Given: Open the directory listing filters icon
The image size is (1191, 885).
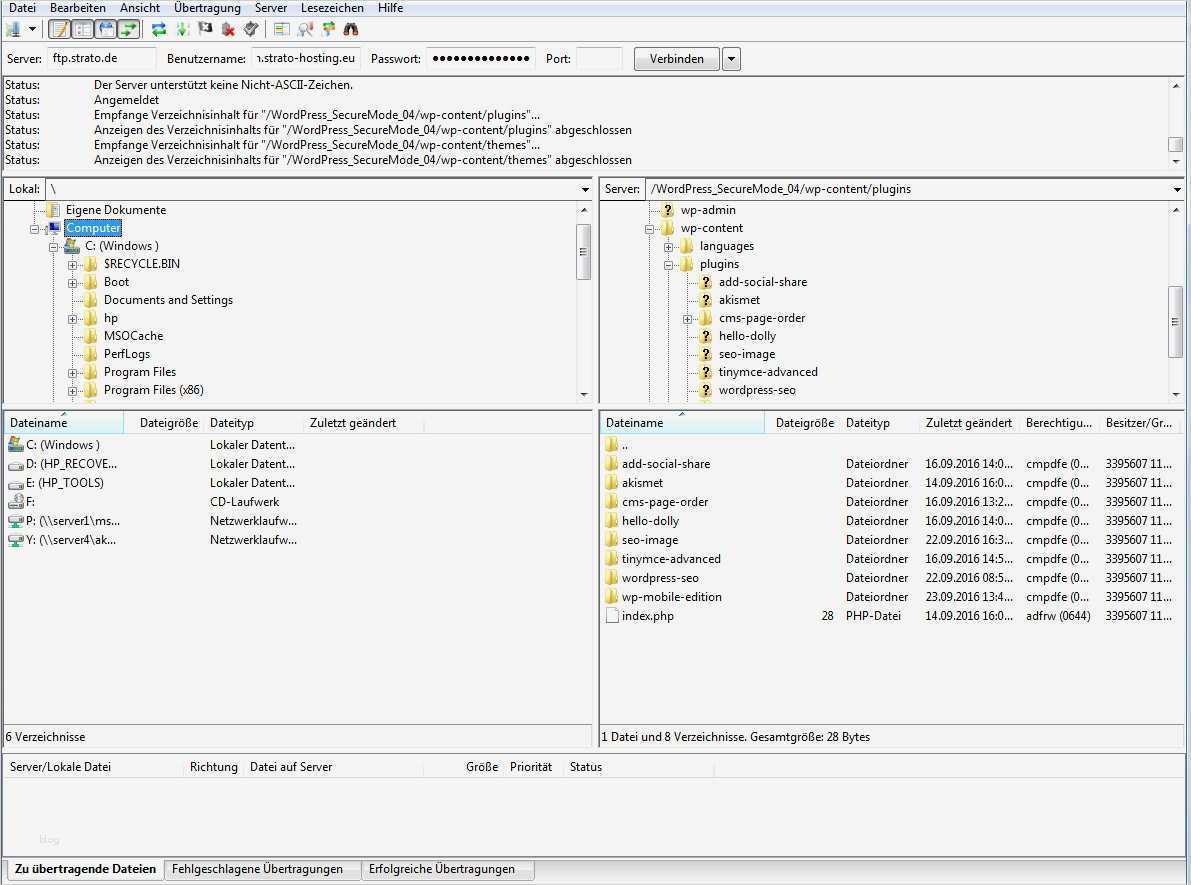Looking at the screenshot, I should click(x=282, y=29).
